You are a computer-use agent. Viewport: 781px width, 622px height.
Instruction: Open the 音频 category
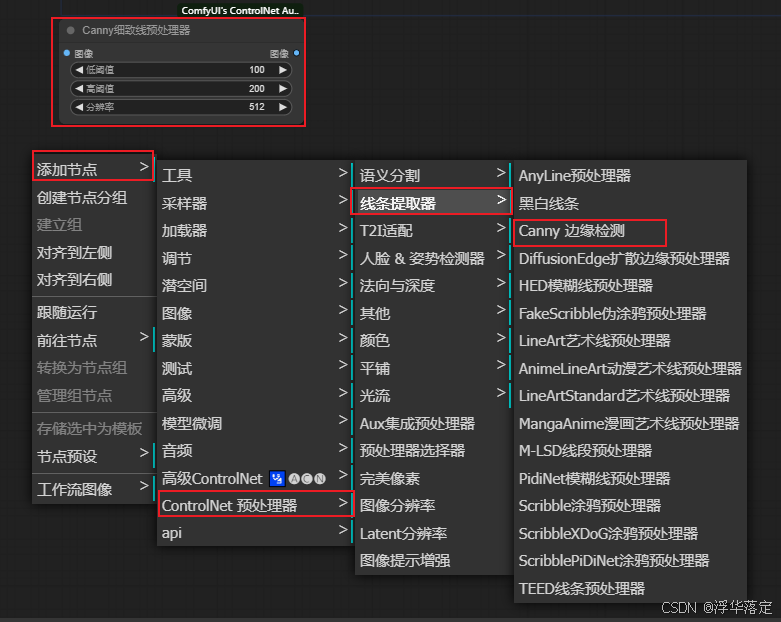[255, 451]
